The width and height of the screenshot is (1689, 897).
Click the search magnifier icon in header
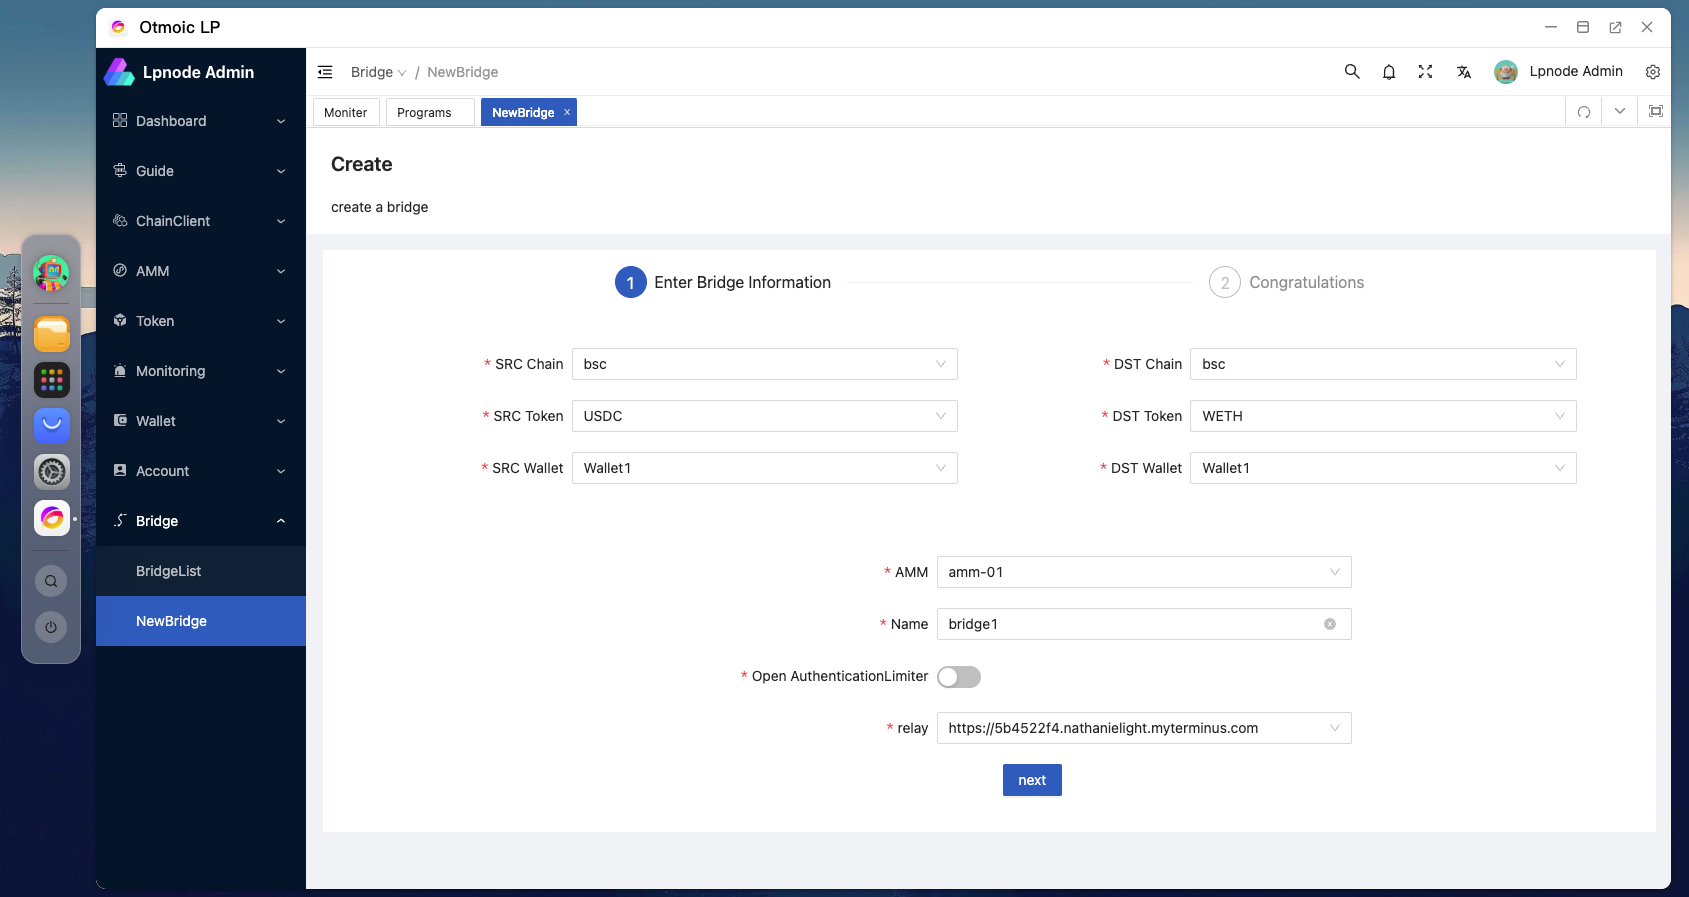click(x=1352, y=72)
